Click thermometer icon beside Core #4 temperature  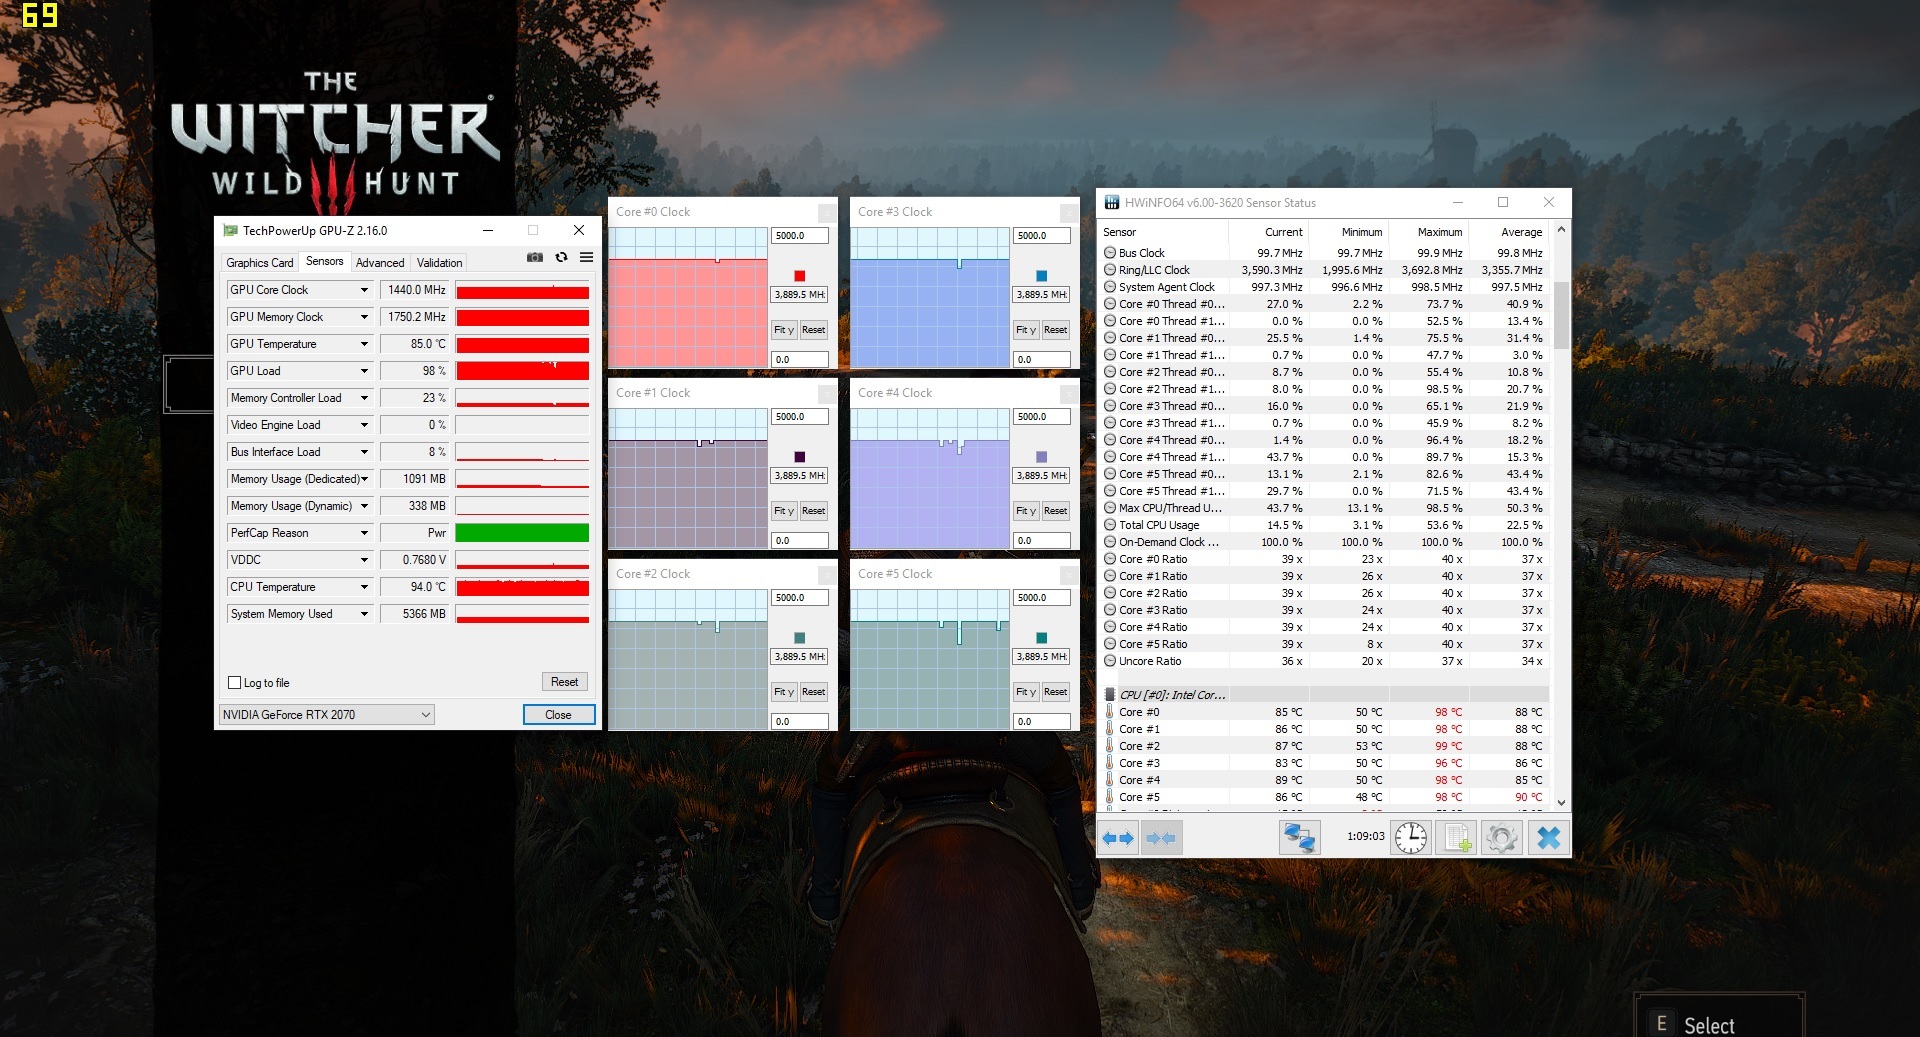tap(1110, 780)
